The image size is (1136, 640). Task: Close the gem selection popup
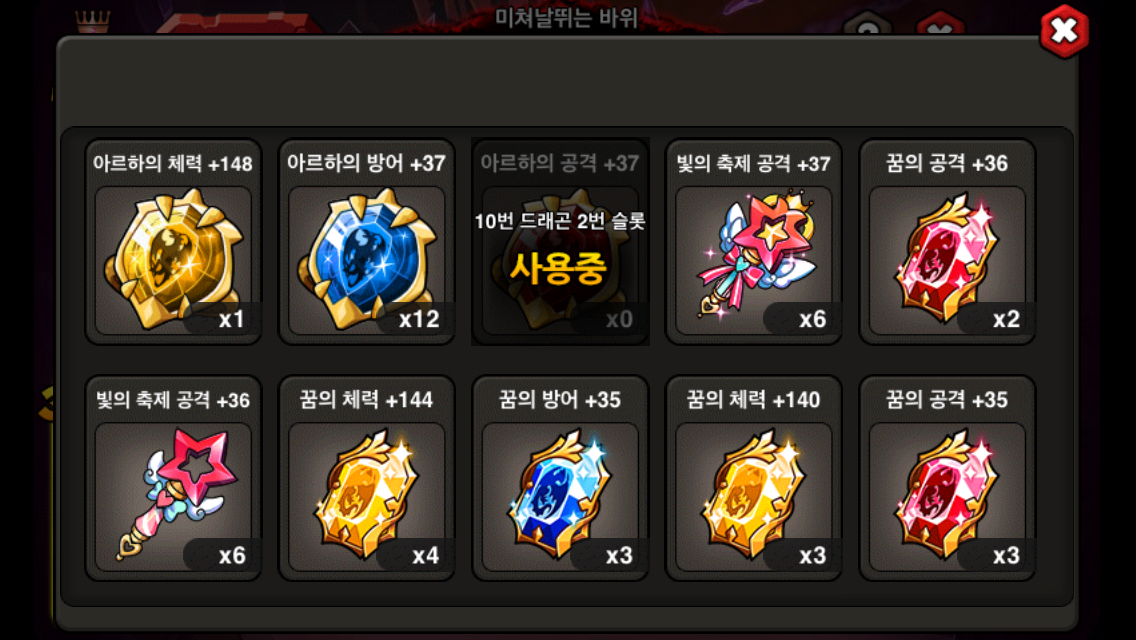(1064, 30)
